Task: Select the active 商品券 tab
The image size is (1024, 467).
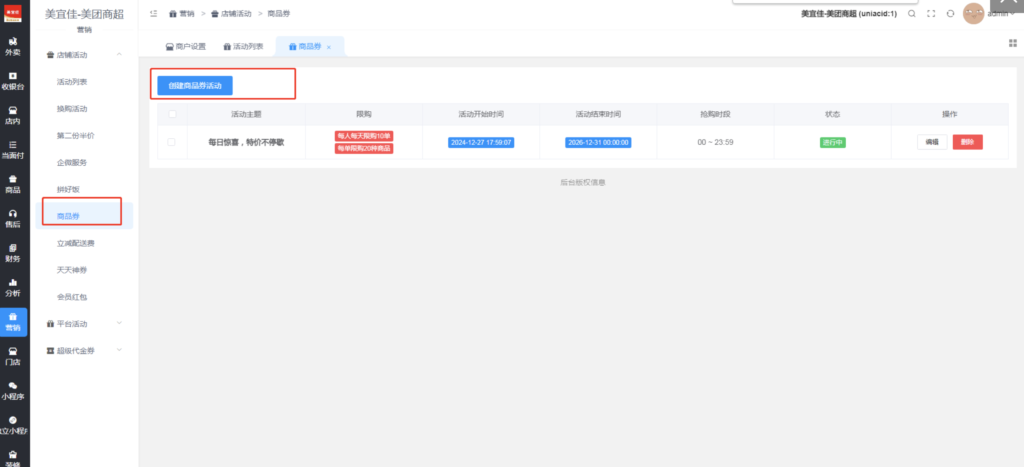Action: 310,46
